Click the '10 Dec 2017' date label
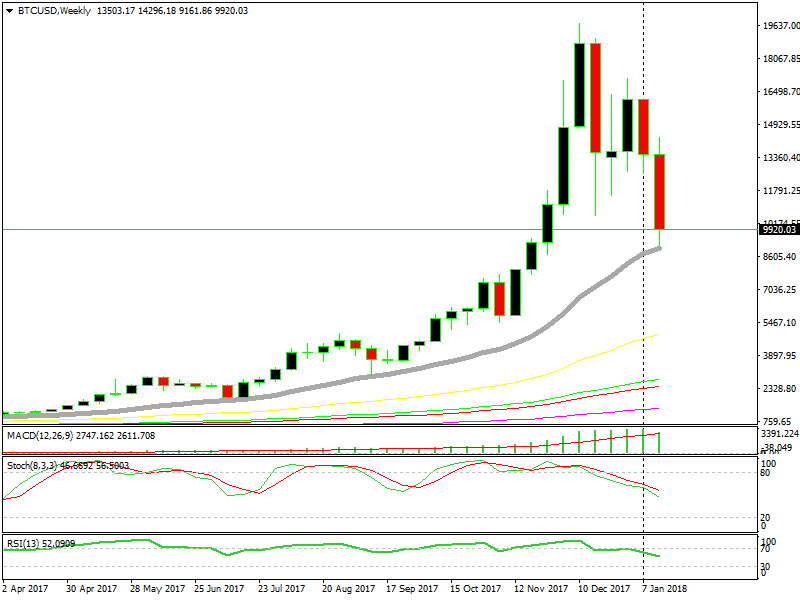The image size is (800, 600). click(x=604, y=589)
